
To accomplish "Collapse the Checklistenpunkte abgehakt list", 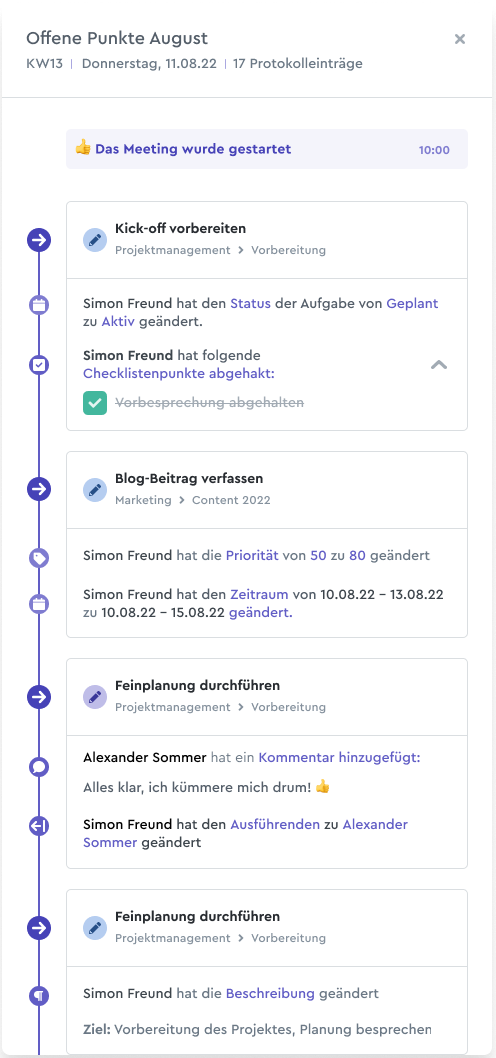I will pyautogui.click(x=439, y=364).
